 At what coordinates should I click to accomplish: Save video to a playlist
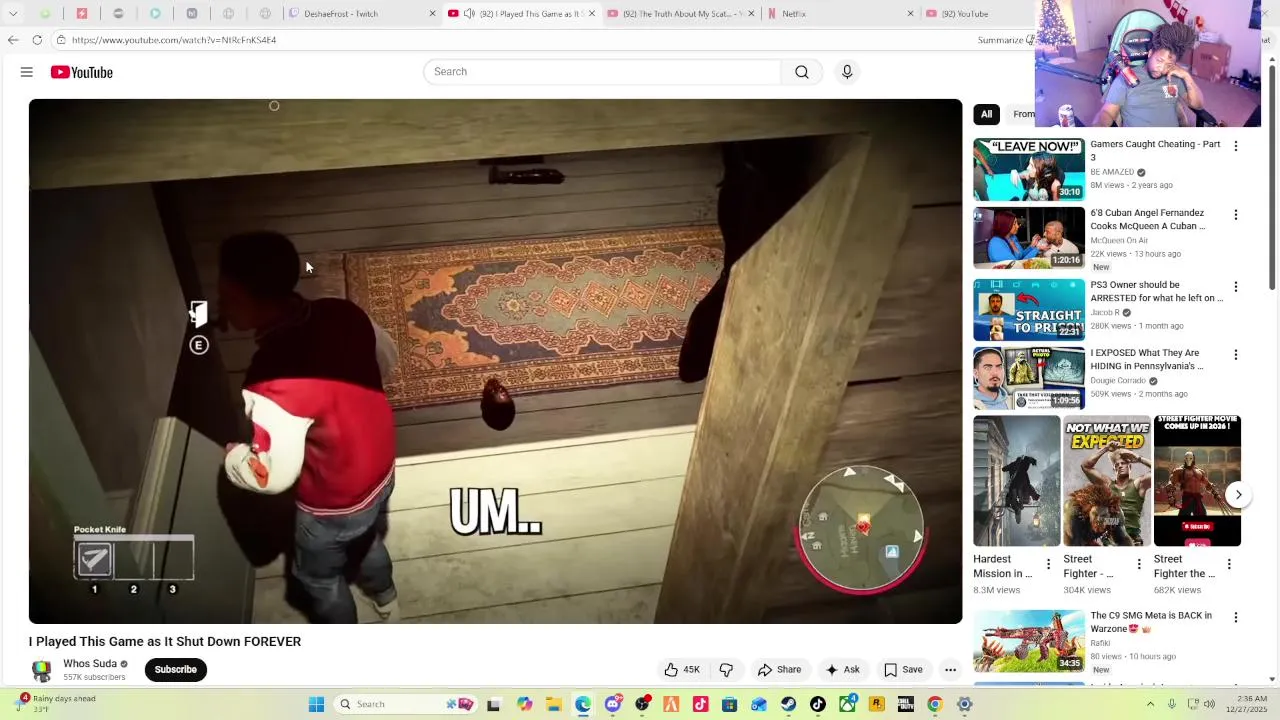(x=903, y=670)
